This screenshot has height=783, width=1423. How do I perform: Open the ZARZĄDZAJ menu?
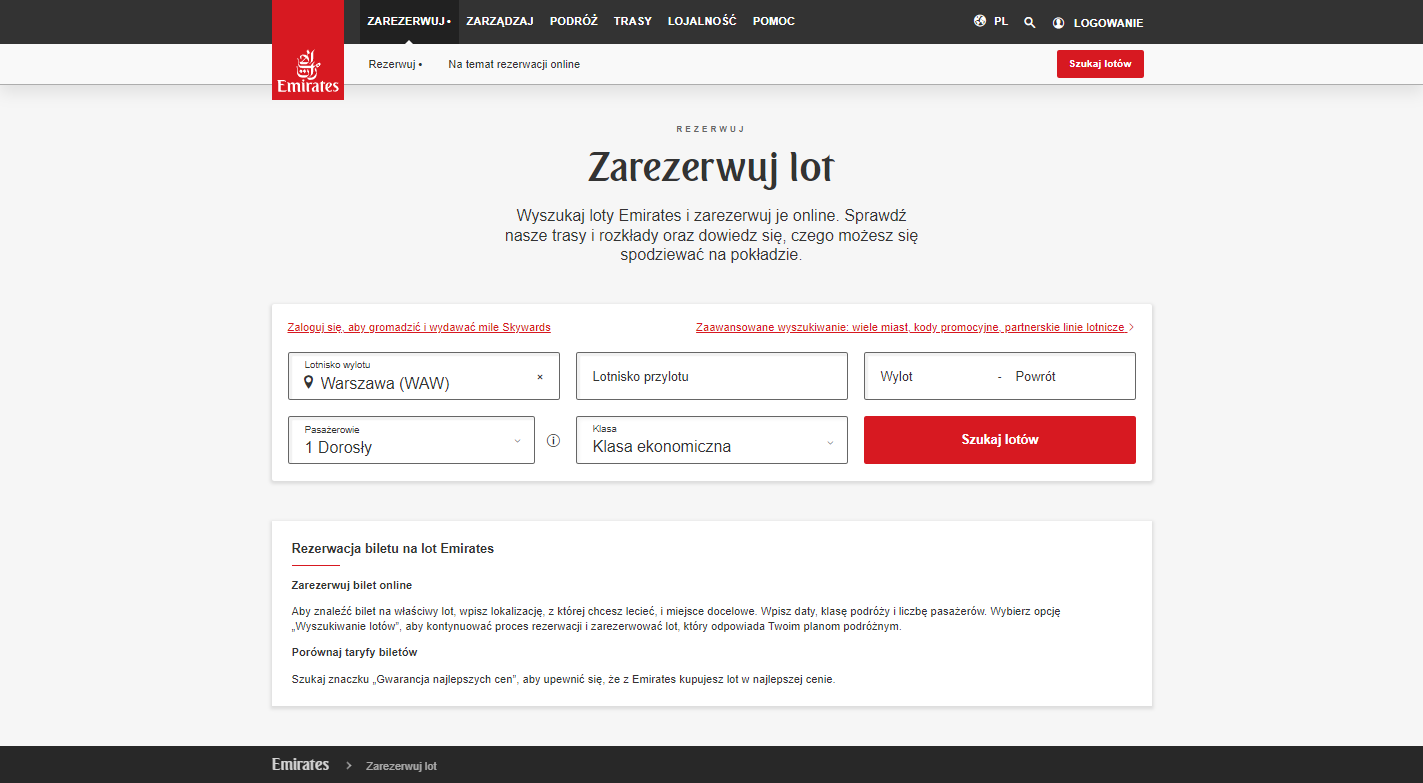coord(500,21)
